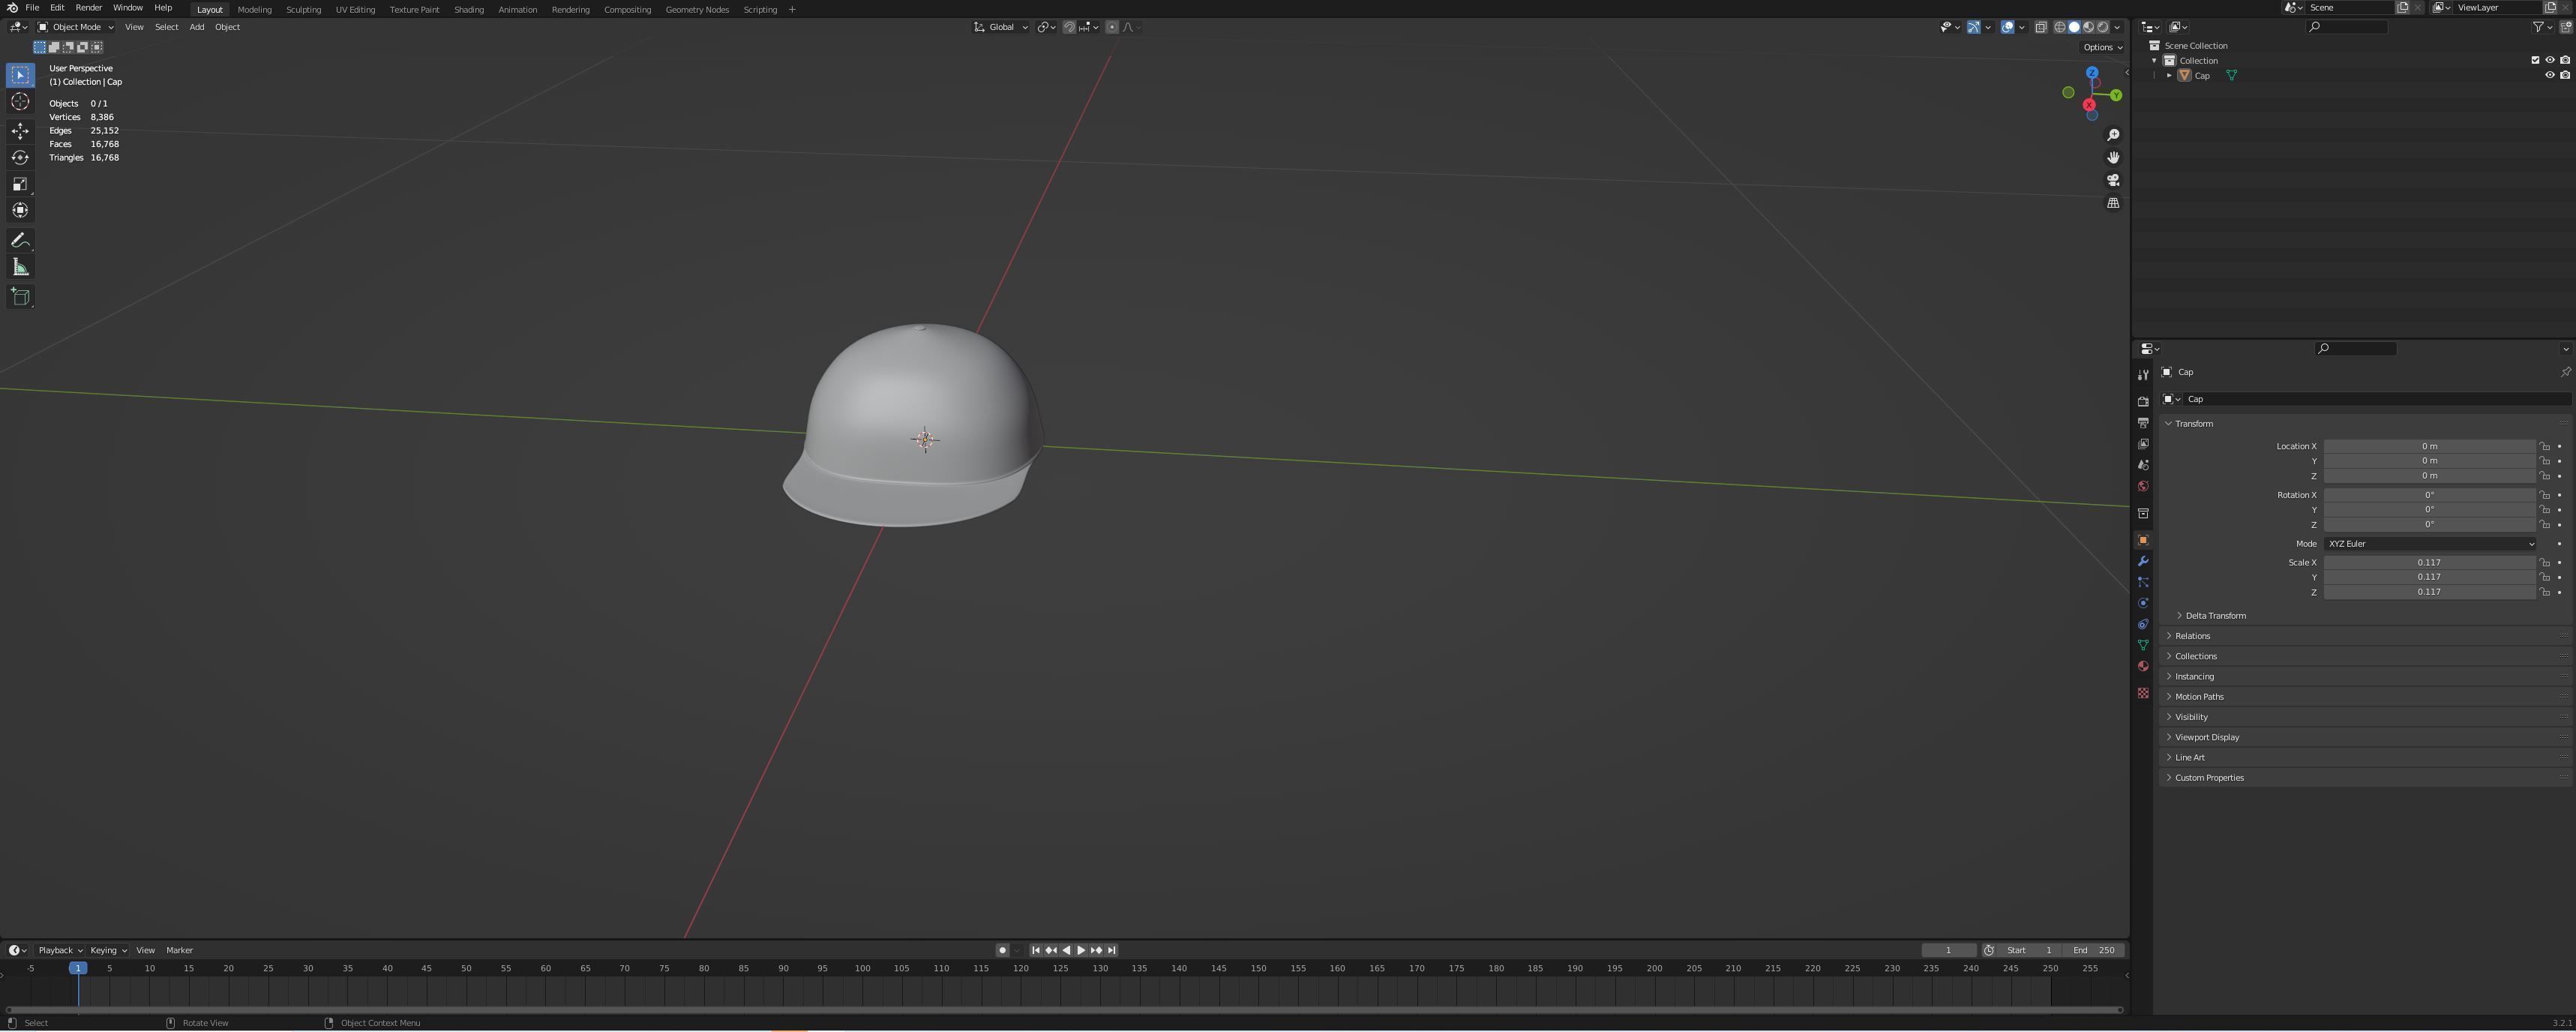Activate the Annotate pencil tool
The image size is (2576, 1032).
click(x=20, y=241)
